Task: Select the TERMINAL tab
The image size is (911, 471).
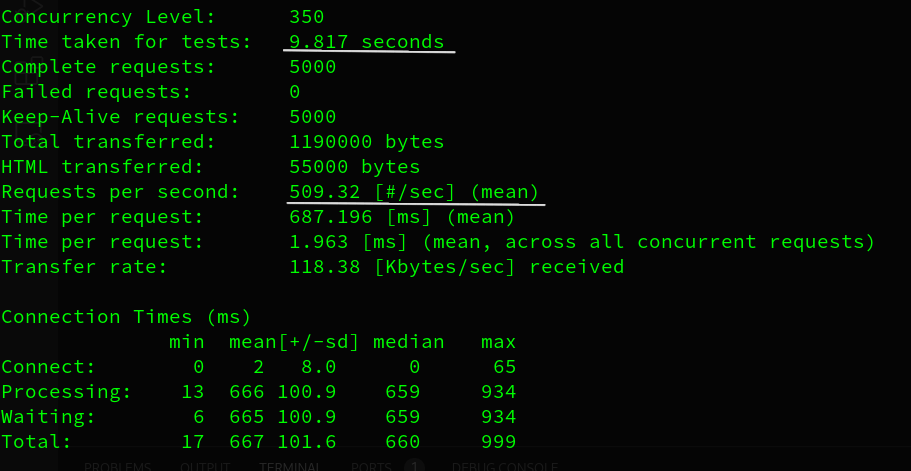Action: pos(290,466)
